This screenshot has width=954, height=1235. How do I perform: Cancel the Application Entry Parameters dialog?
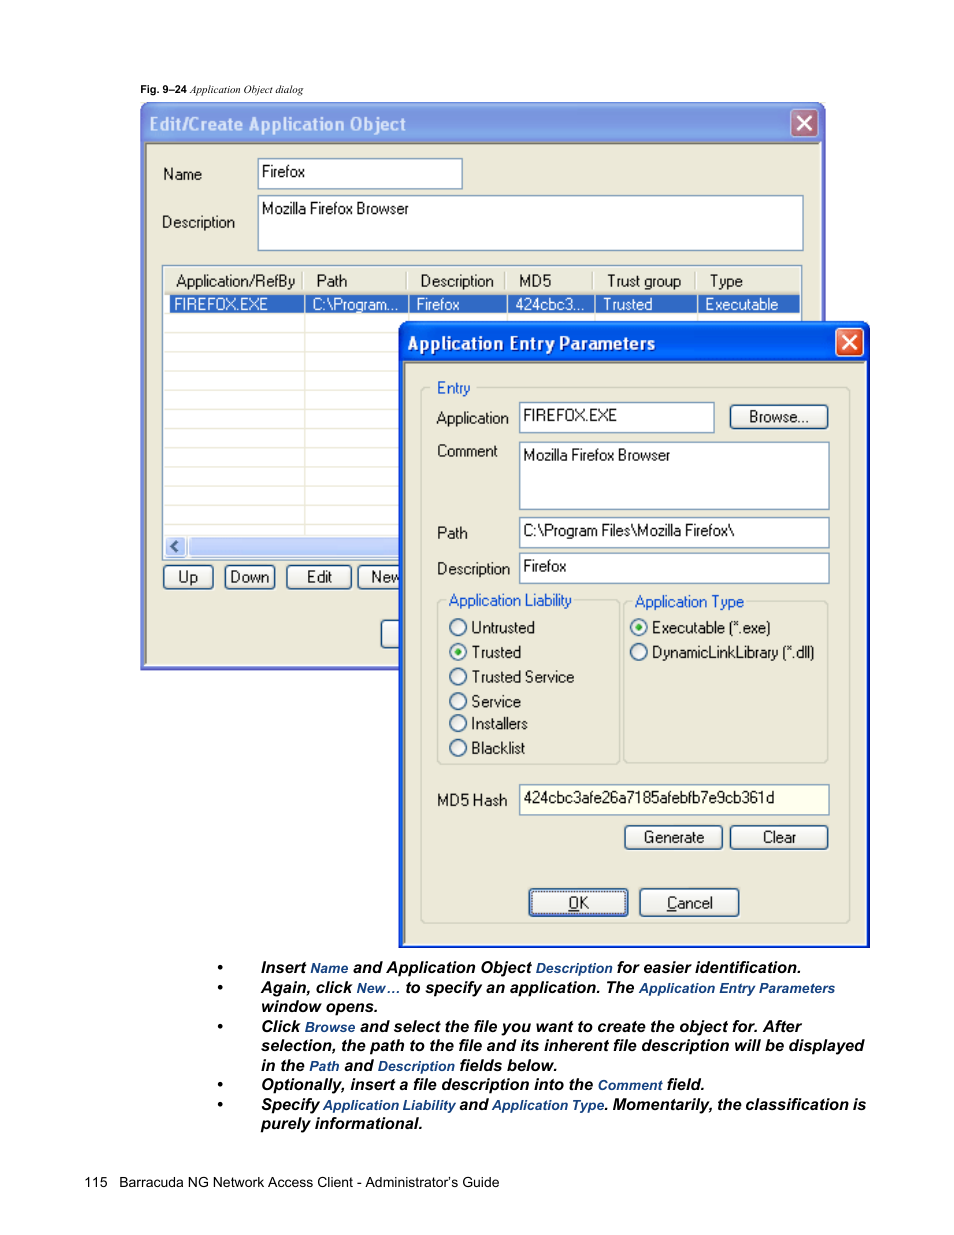tap(689, 902)
